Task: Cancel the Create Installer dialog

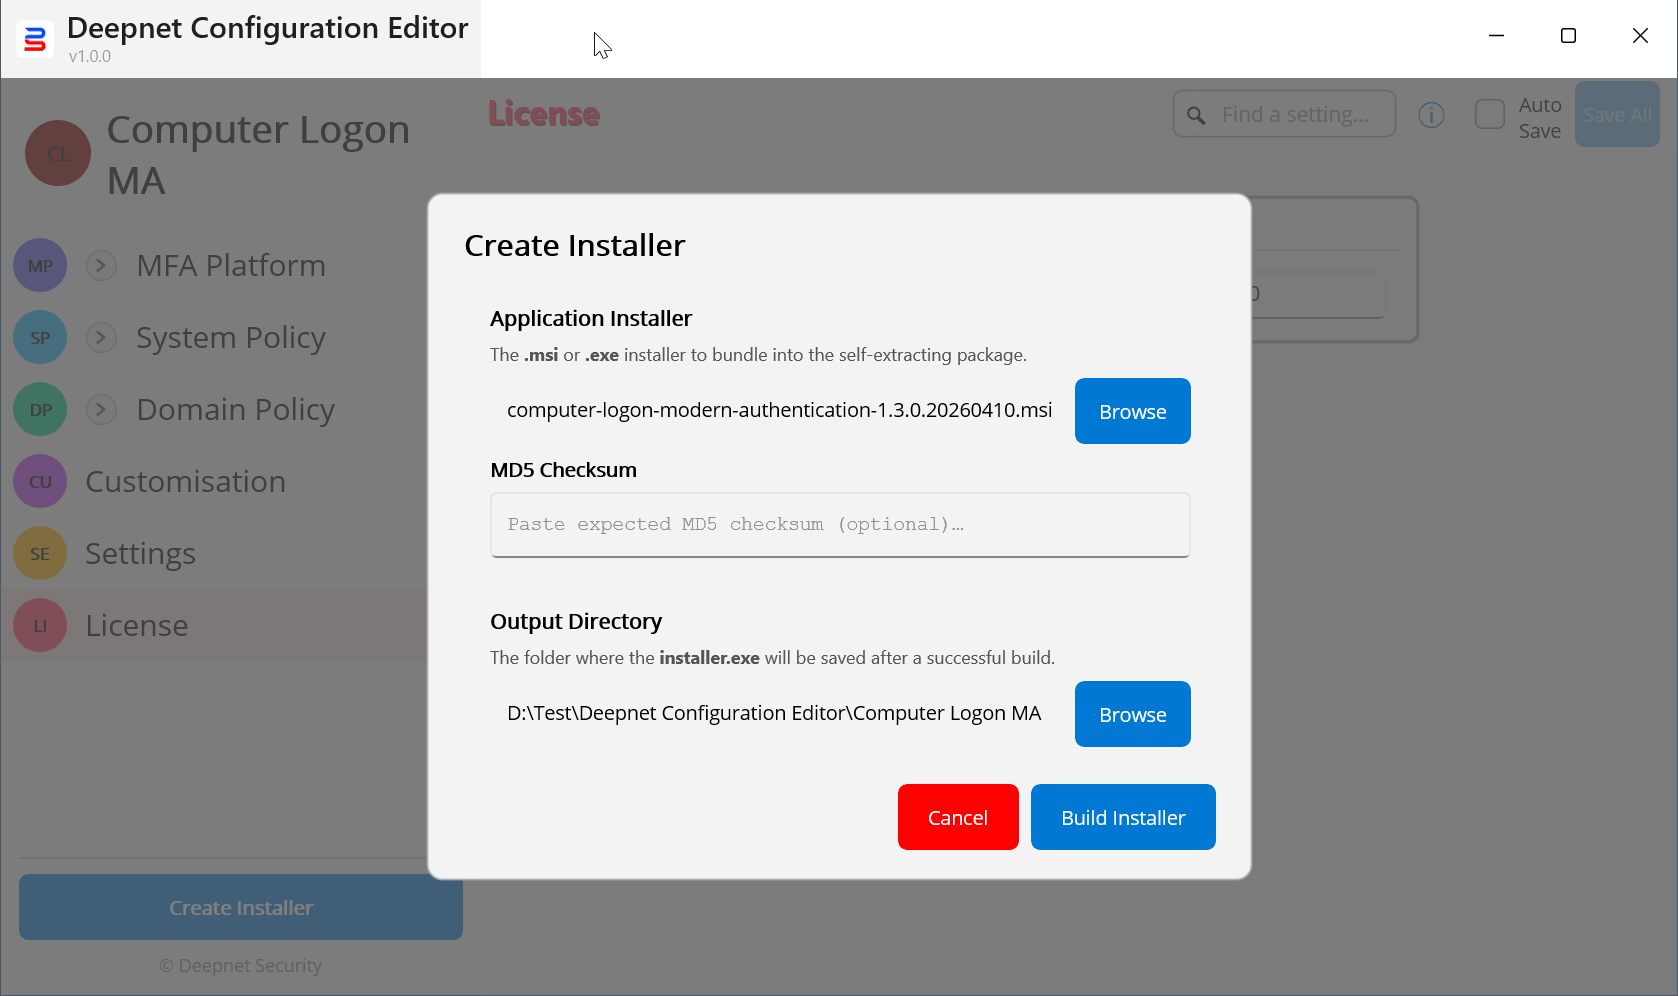Action: tap(957, 817)
